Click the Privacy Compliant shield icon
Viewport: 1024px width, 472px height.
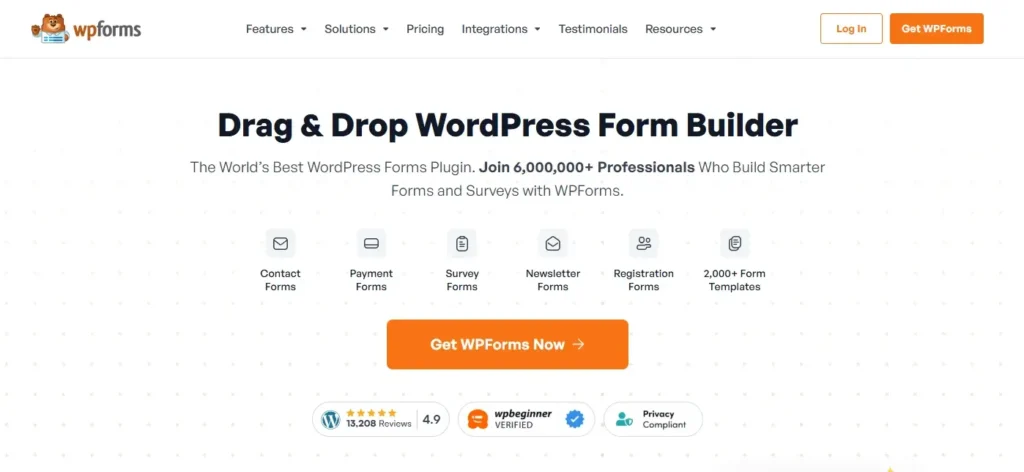coord(624,419)
